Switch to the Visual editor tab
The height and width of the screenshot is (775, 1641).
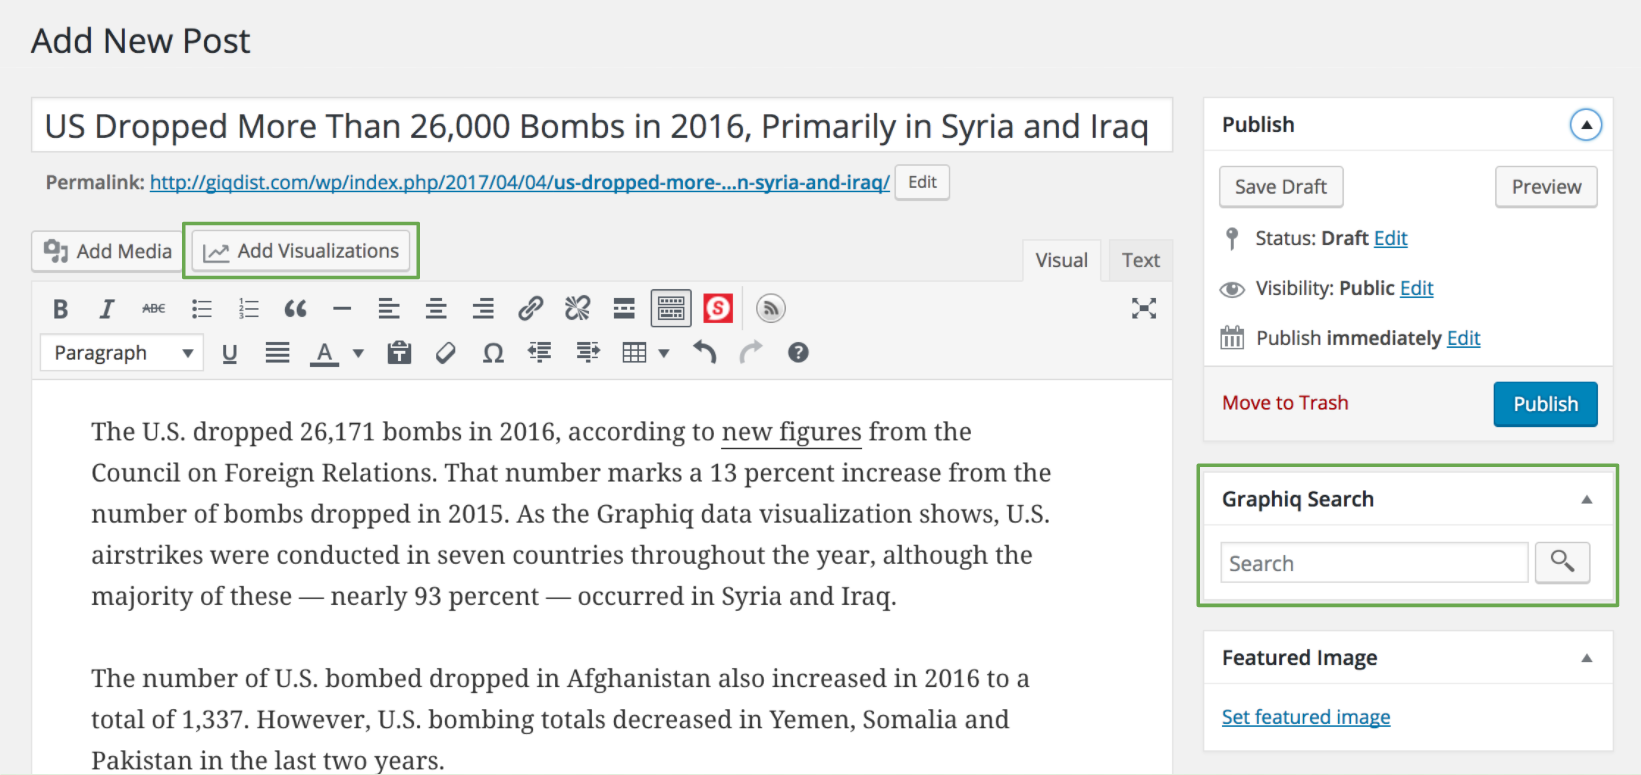[1061, 260]
